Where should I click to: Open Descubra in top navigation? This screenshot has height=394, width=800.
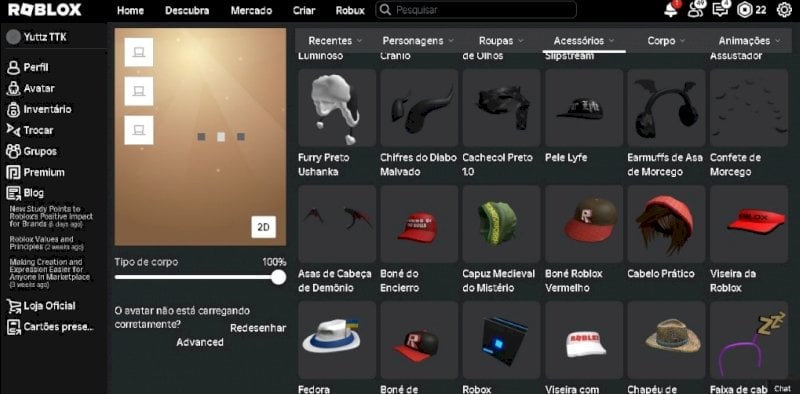click(x=187, y=10)
